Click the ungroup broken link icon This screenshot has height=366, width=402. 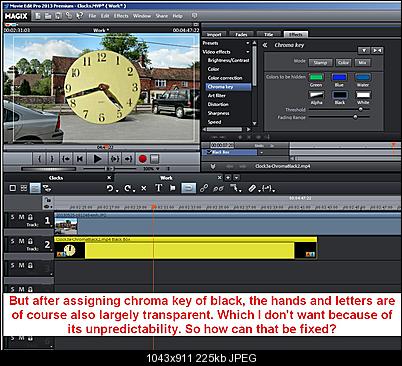tap(218, 189)
